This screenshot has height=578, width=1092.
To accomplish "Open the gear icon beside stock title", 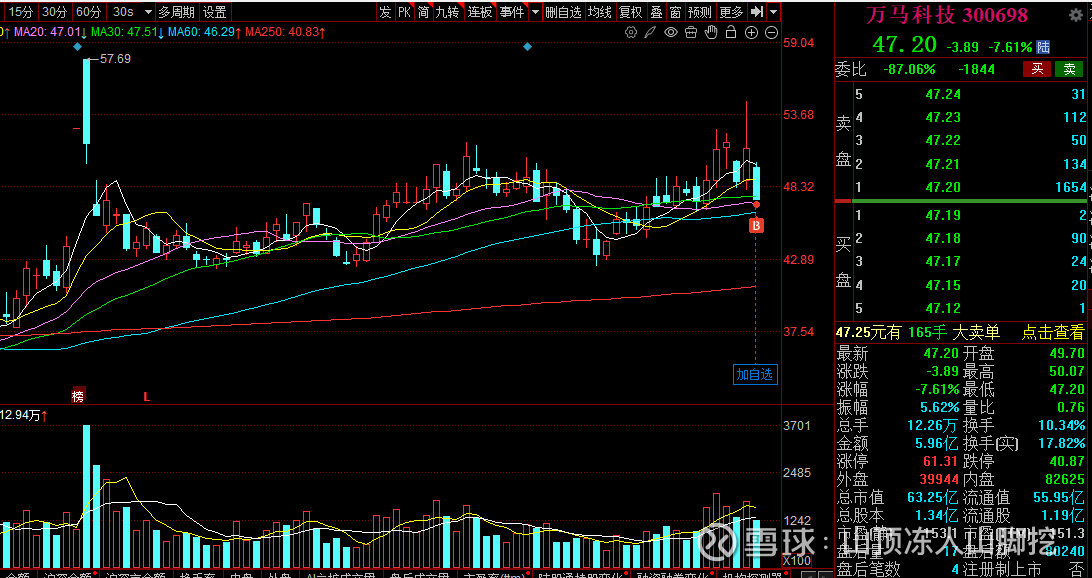I will [1077, 15].
